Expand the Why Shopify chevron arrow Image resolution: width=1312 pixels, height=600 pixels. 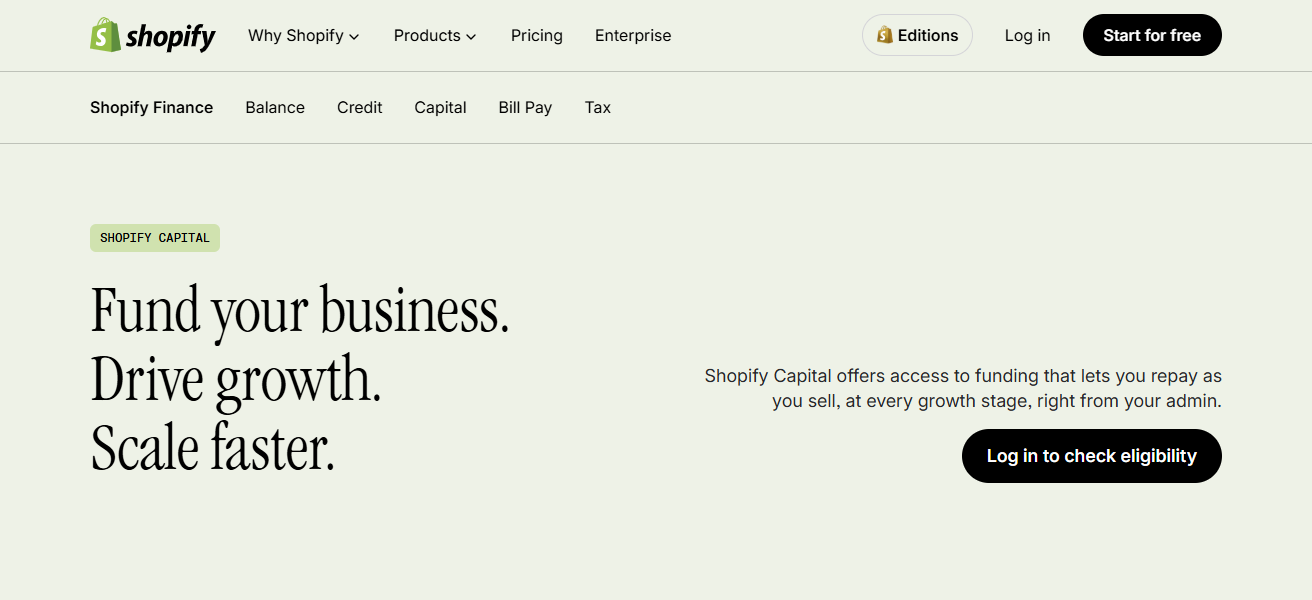pyautogui.click(x=356, y=36)
